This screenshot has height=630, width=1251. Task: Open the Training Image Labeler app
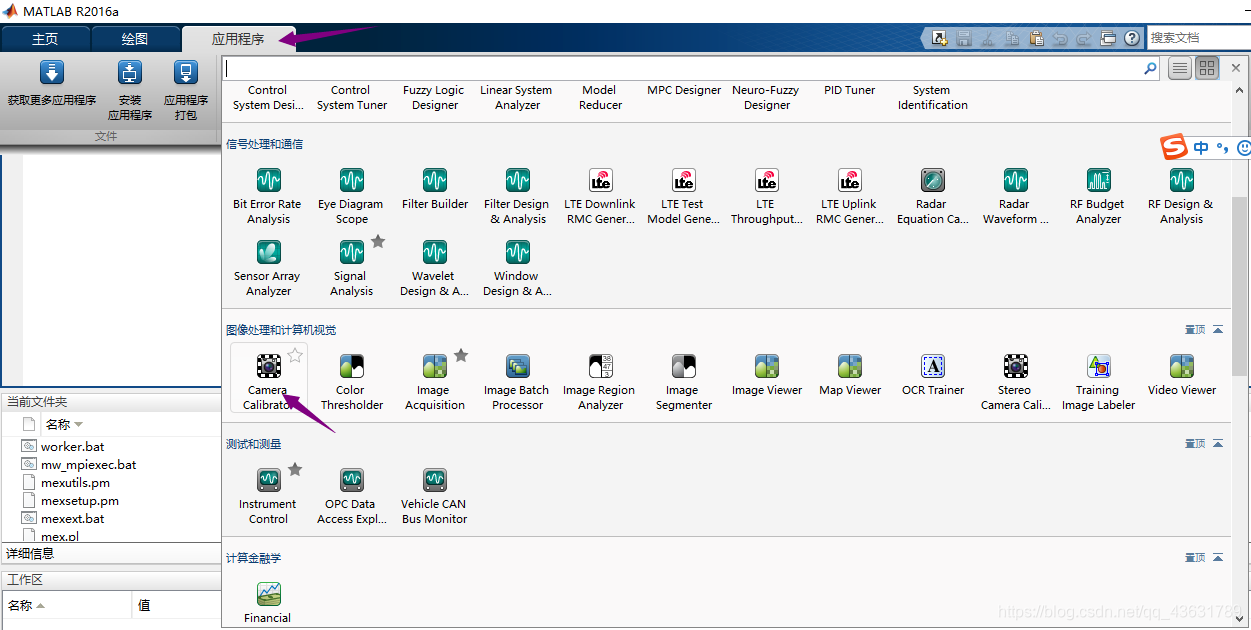1098,380
